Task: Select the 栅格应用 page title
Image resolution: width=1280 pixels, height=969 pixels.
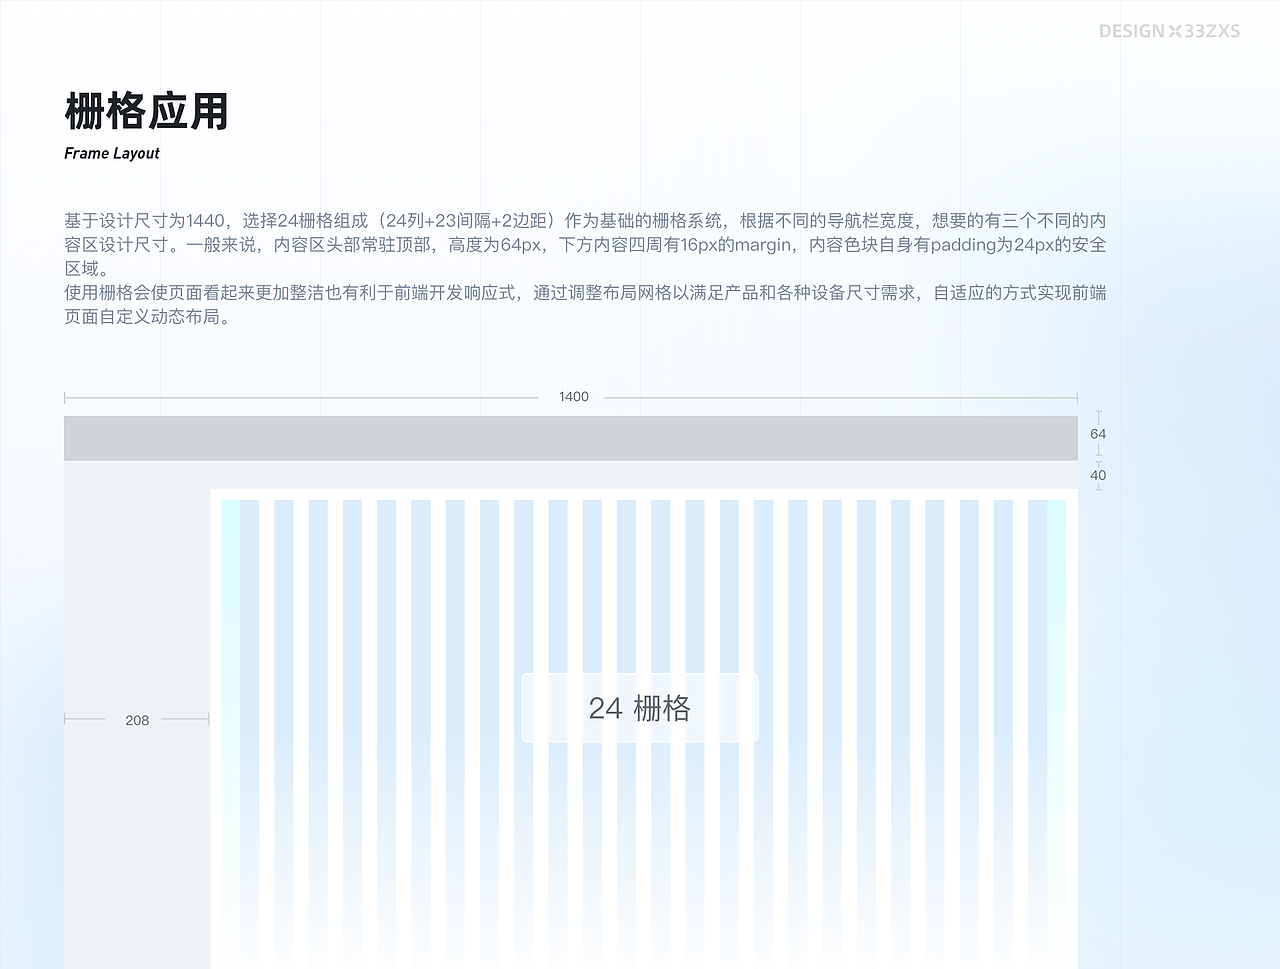Action: pyautogui.click(x=146, y=112)
